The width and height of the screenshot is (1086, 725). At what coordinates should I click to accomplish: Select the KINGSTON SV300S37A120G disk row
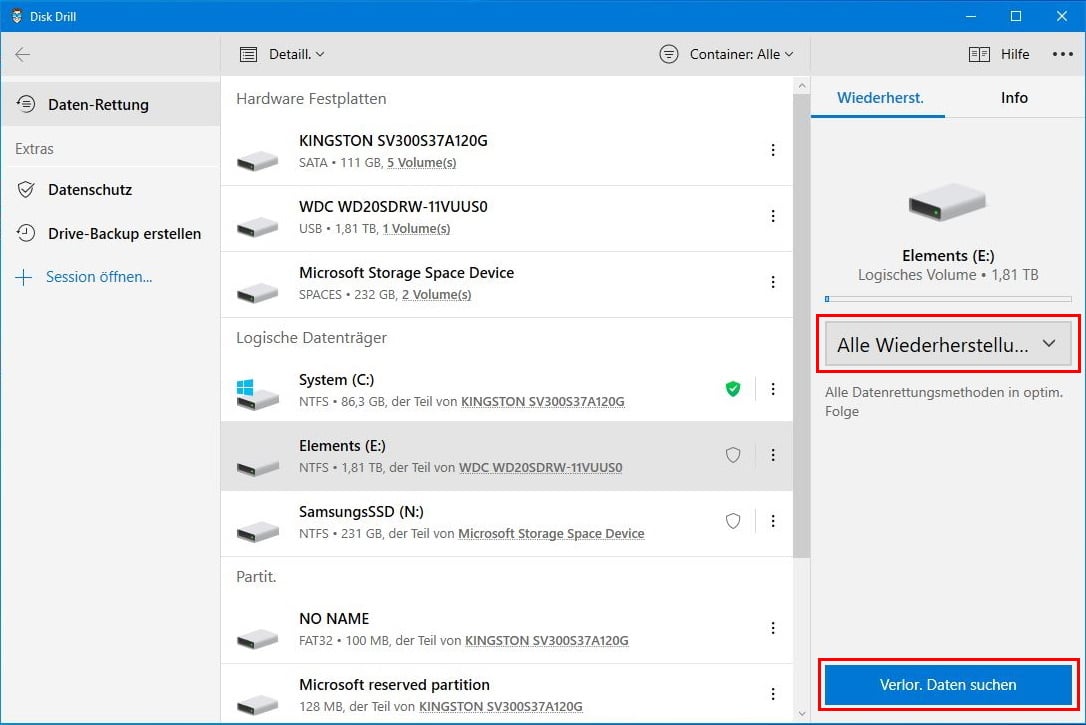coord(507,152)
